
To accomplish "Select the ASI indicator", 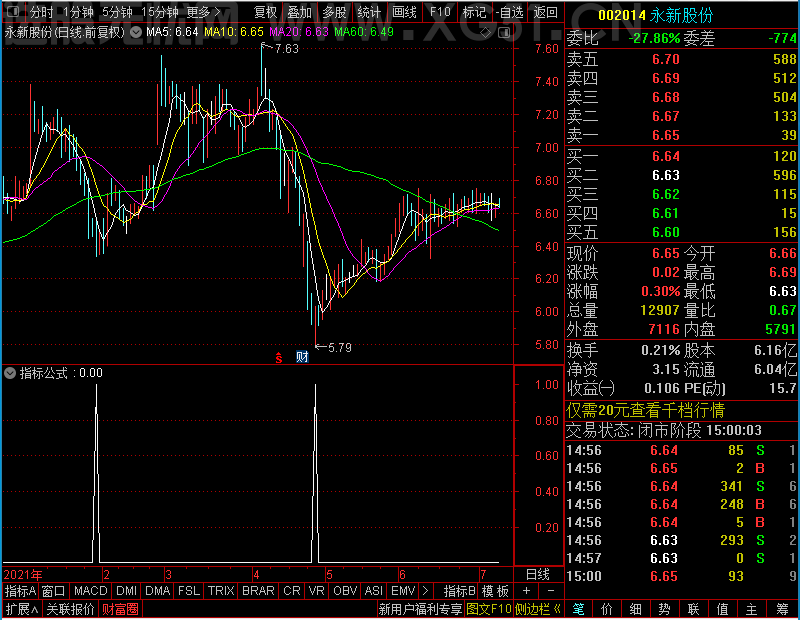I will point(373,591).
